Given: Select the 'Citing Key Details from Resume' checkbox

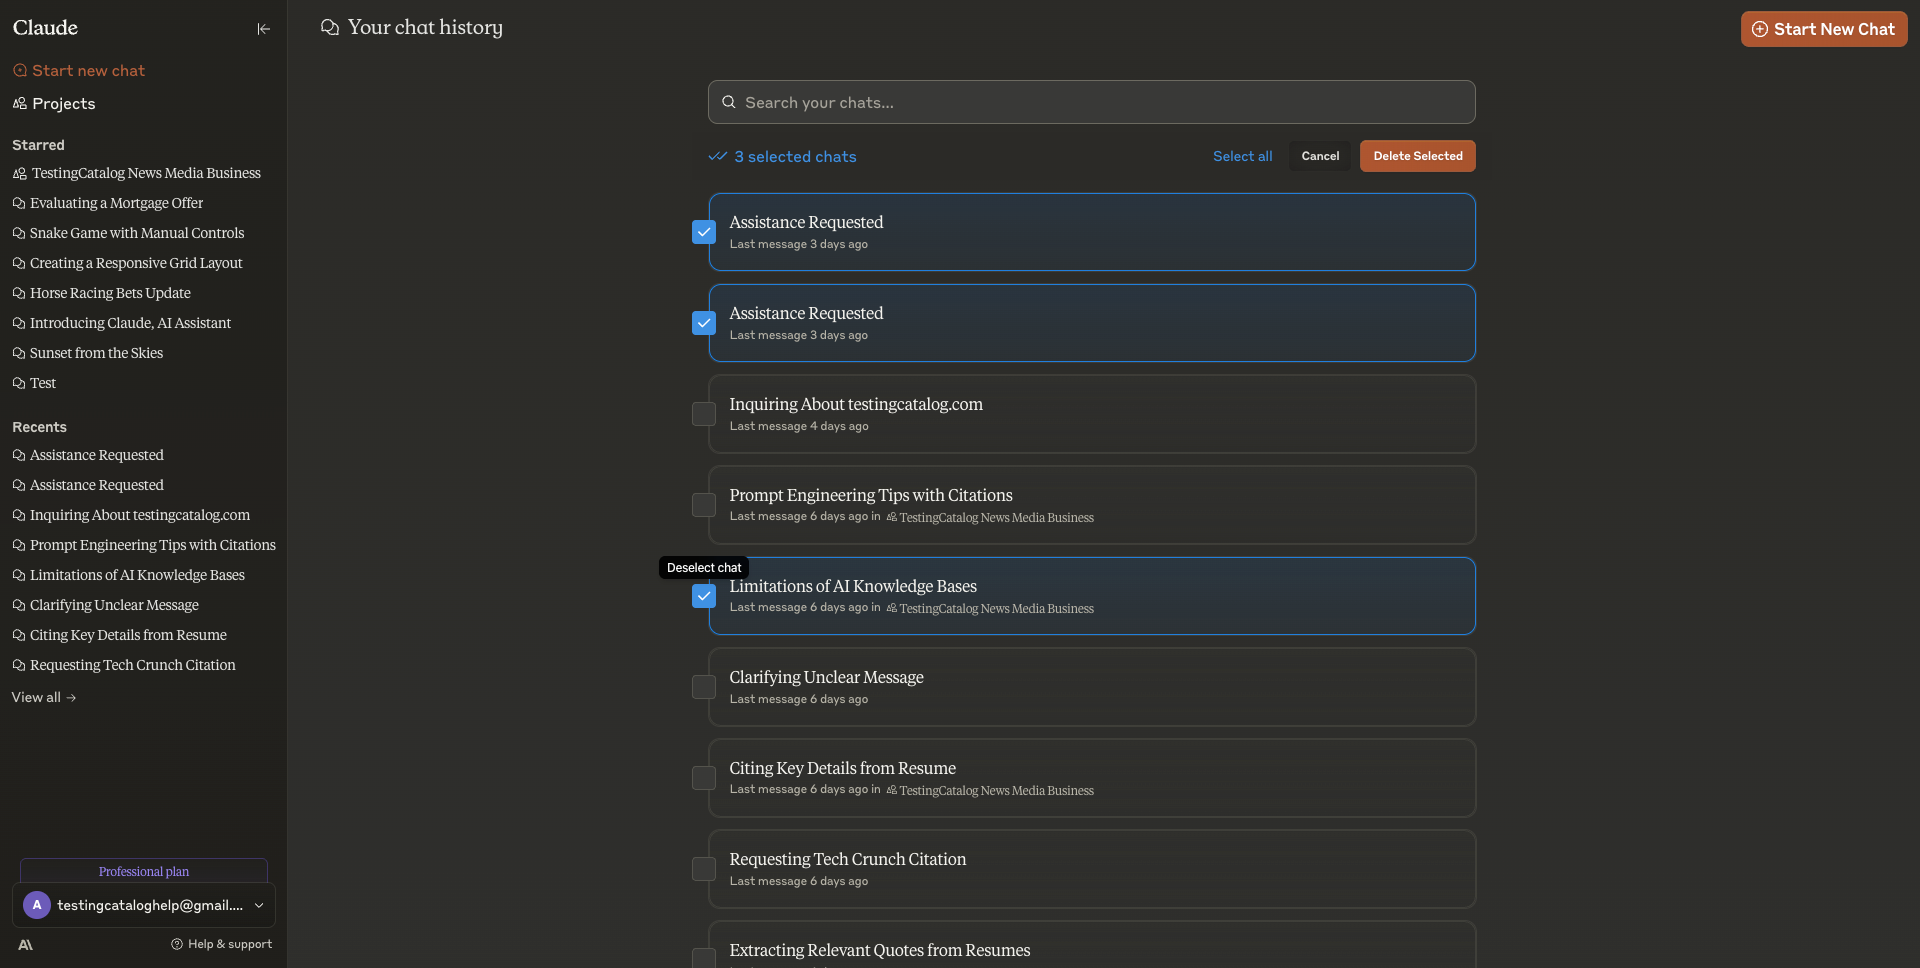Looking at the screenshot, I should pyautogui.click(x=704, y=778).
